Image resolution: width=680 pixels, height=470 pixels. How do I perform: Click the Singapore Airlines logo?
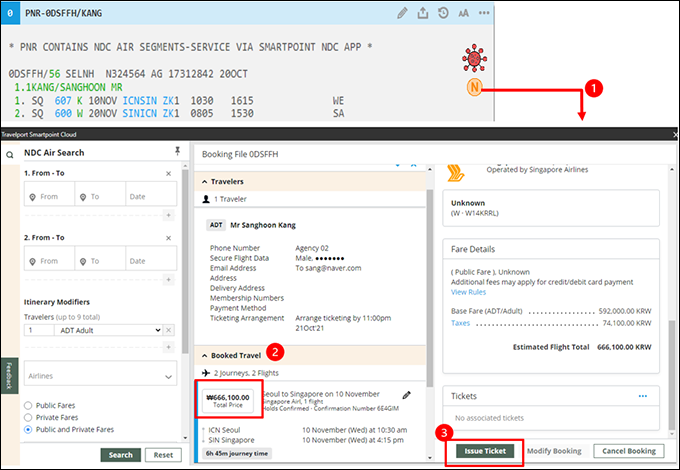[456, 172]
